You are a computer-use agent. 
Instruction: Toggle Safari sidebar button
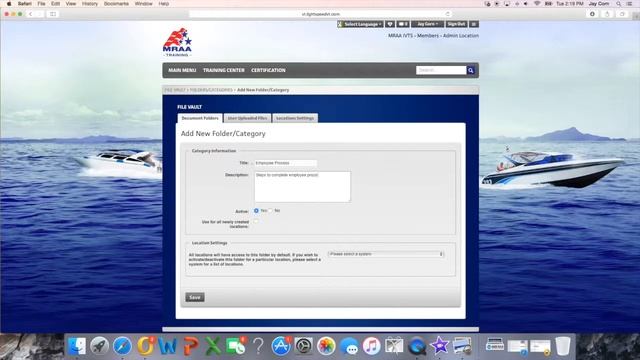[53, 14]
